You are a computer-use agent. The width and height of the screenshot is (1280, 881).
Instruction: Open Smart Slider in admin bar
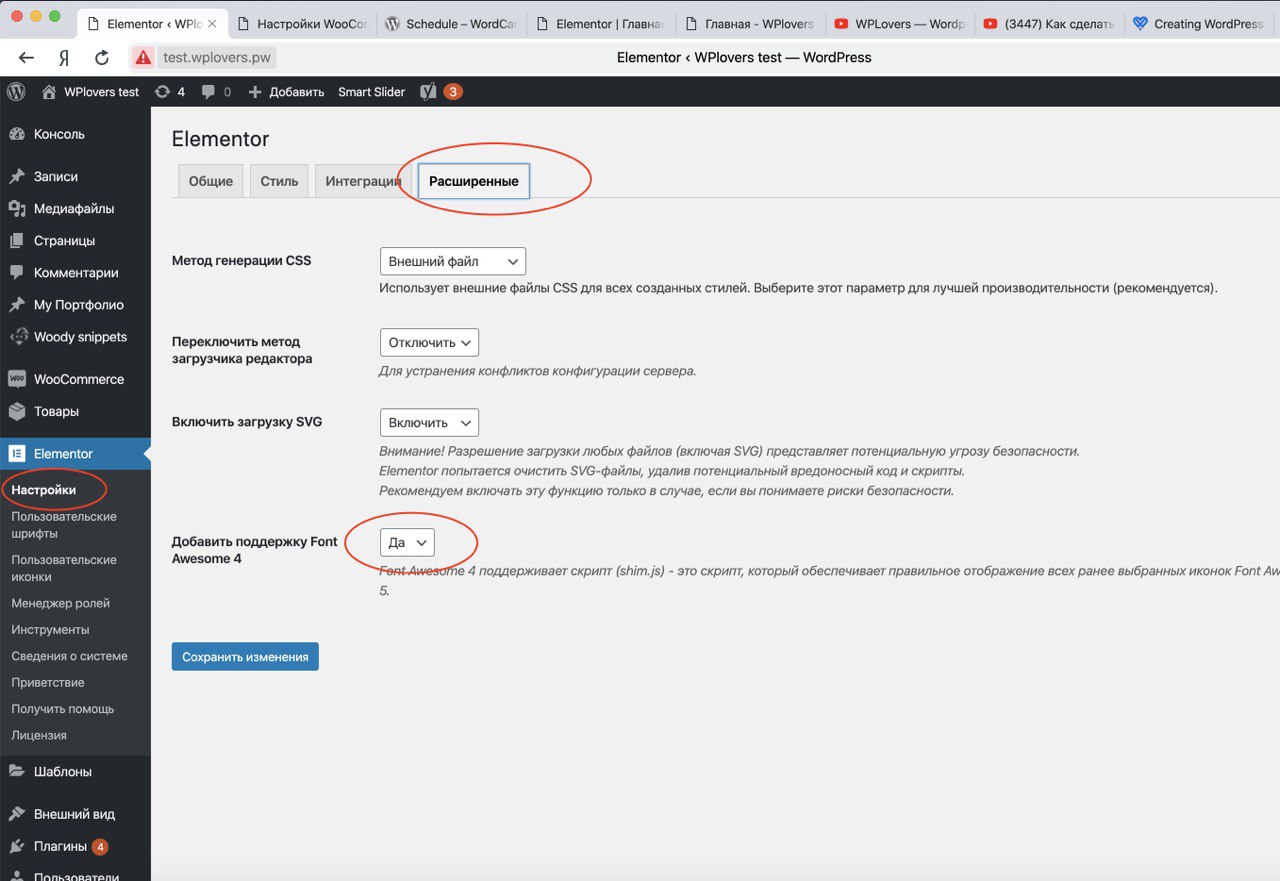[371, 92]
